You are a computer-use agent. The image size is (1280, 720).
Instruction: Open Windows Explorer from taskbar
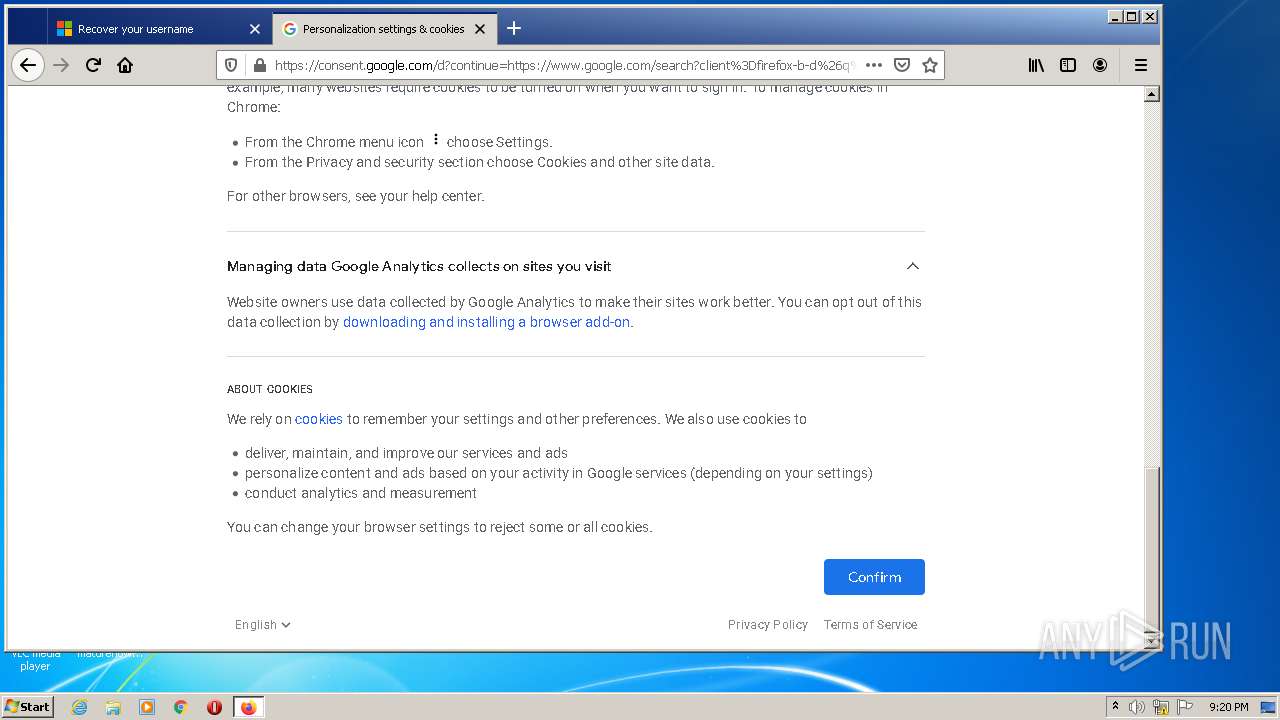pos(113,707)
